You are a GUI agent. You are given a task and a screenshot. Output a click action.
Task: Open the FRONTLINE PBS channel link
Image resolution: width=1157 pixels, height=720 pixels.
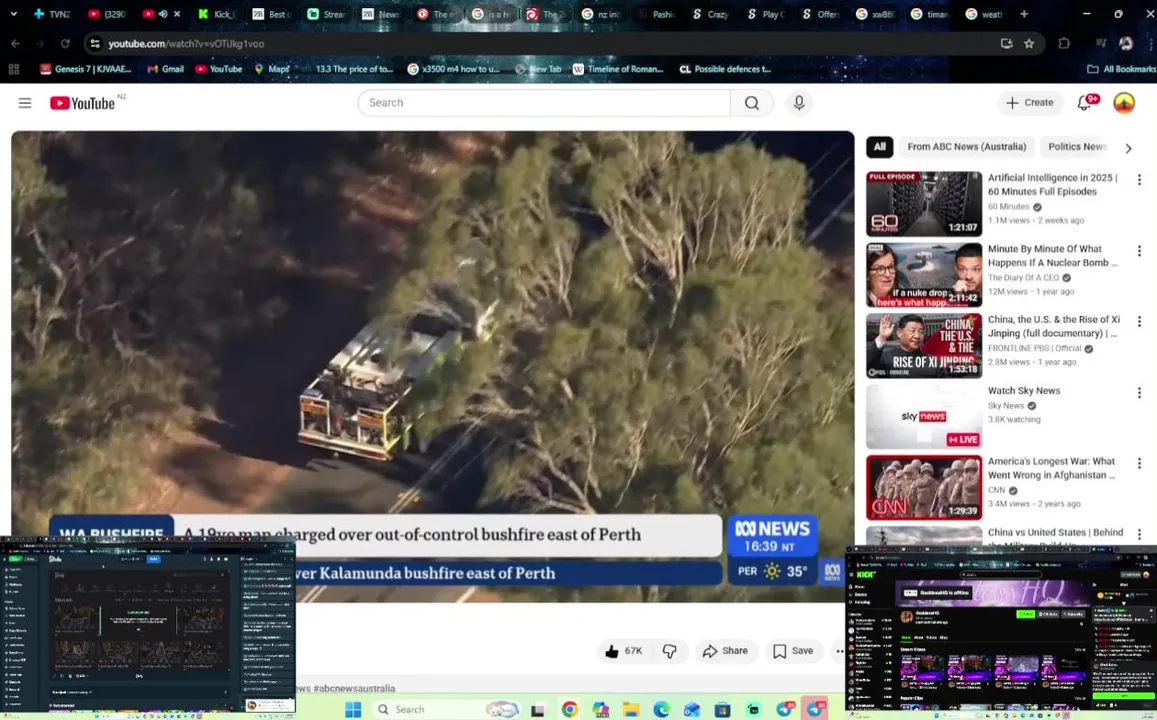click(1035, 348)
